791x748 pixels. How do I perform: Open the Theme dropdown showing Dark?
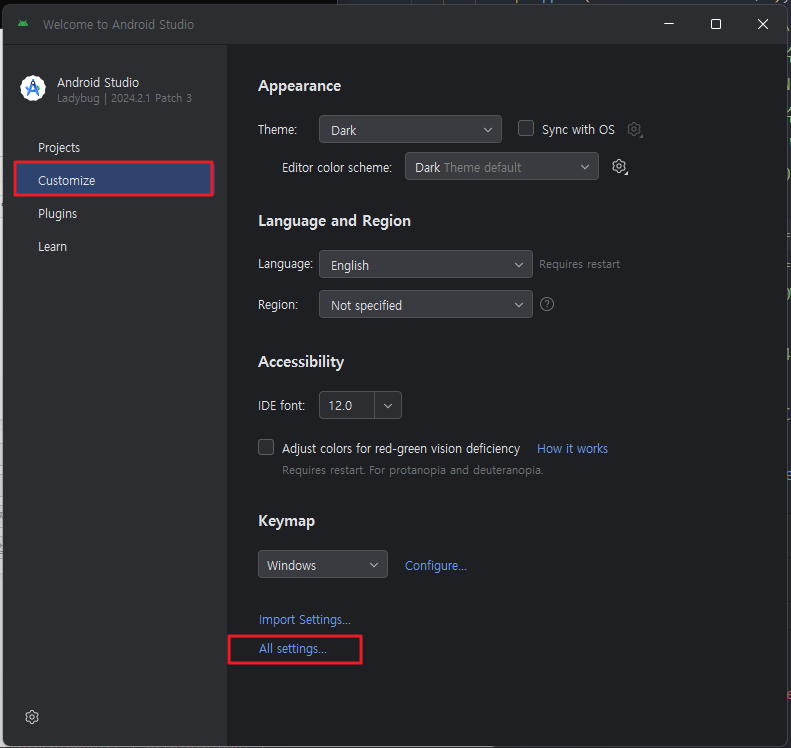pyautogui.click(x=410, y=129)
